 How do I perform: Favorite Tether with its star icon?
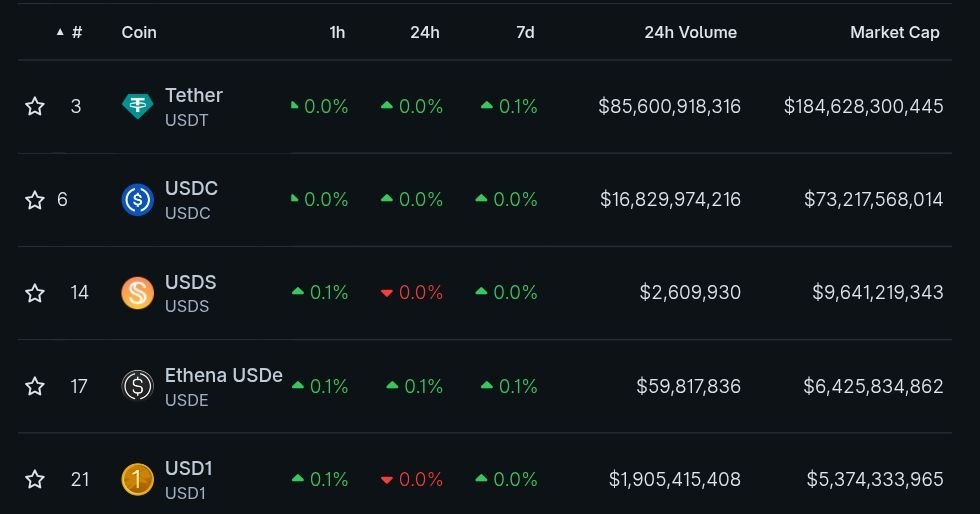click(x=35, y=106)
